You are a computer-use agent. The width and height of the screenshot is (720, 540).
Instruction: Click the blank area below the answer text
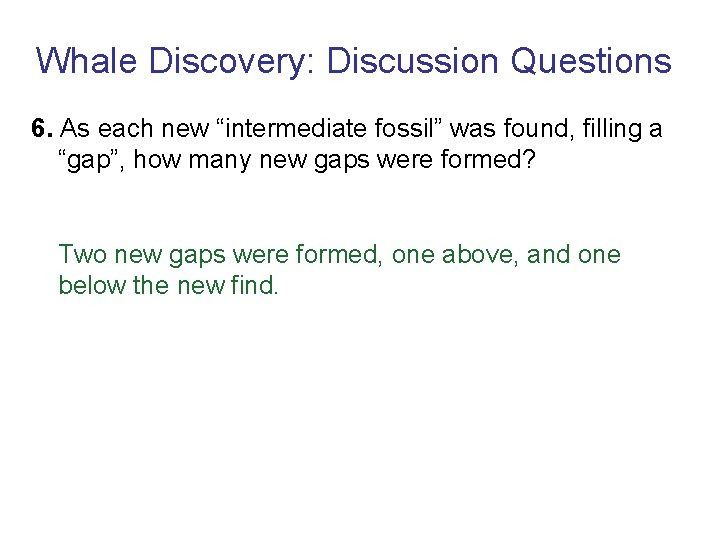pos(360,420)
